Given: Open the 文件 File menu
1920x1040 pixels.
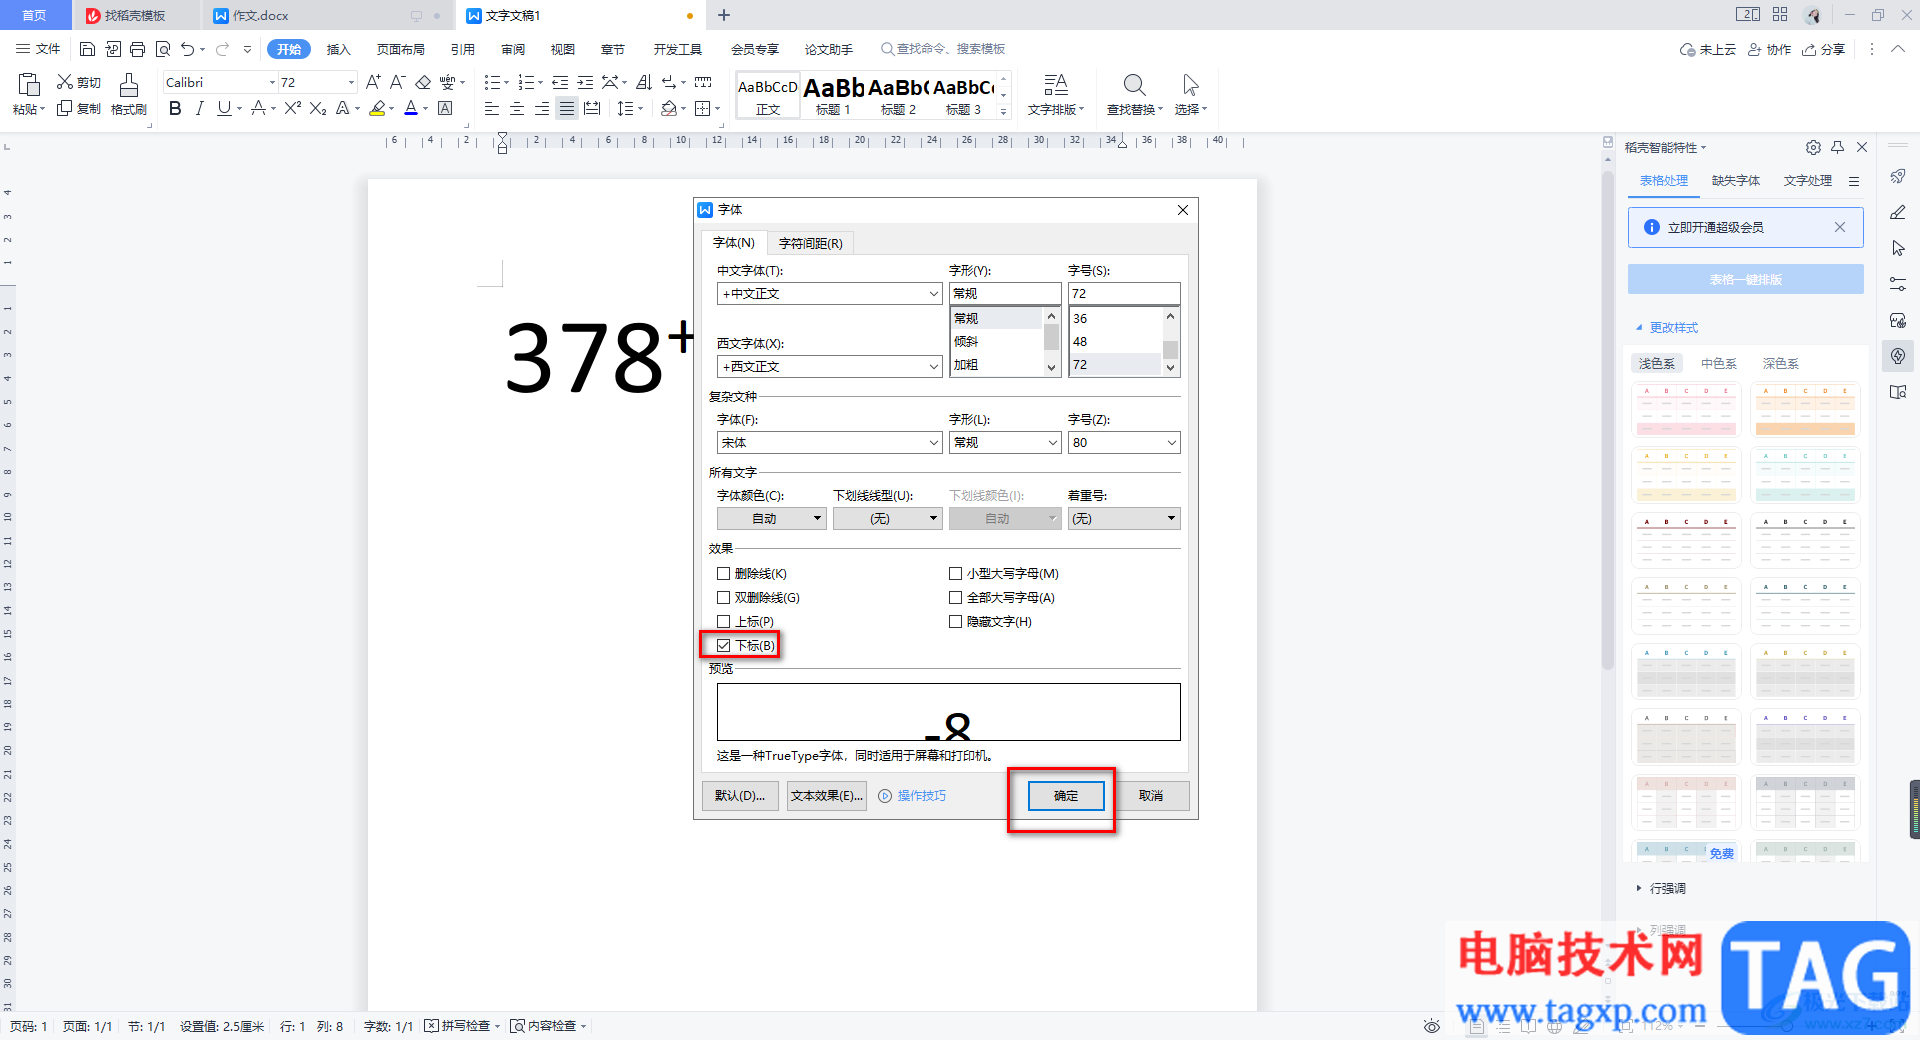Looking at the screenshot, I should click(39, 49).
